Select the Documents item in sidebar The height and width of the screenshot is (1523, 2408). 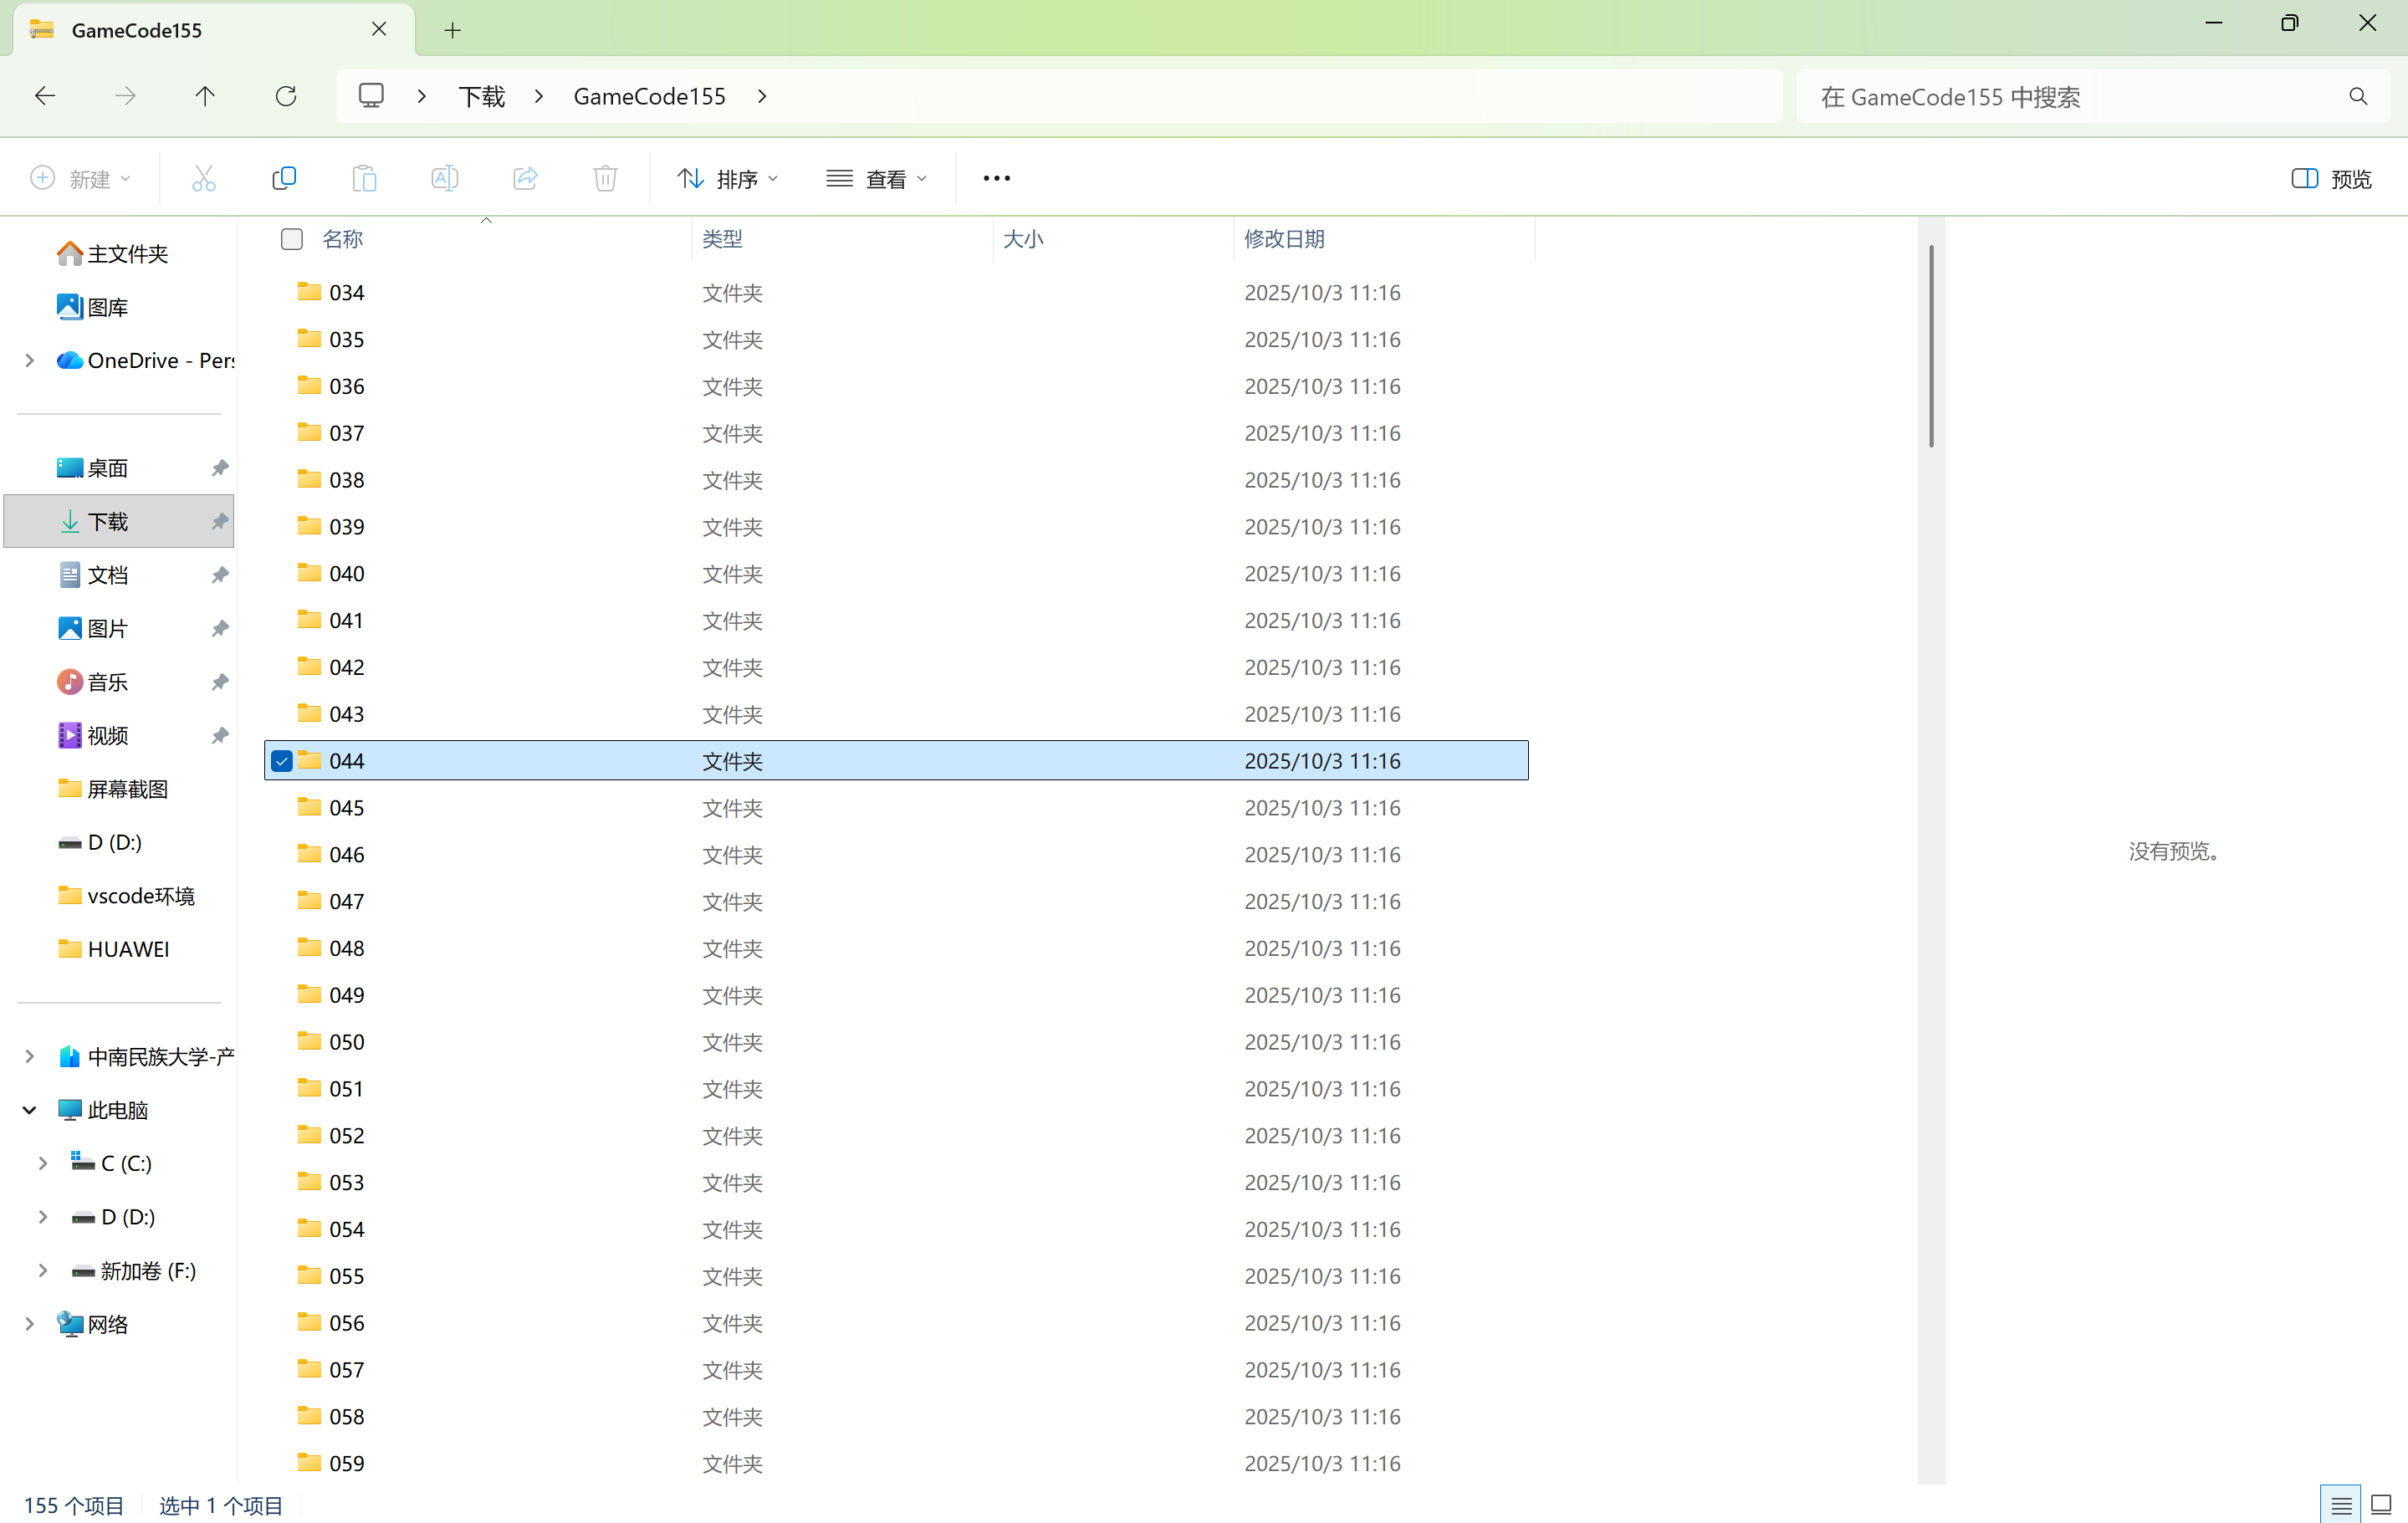click(108, 575)
